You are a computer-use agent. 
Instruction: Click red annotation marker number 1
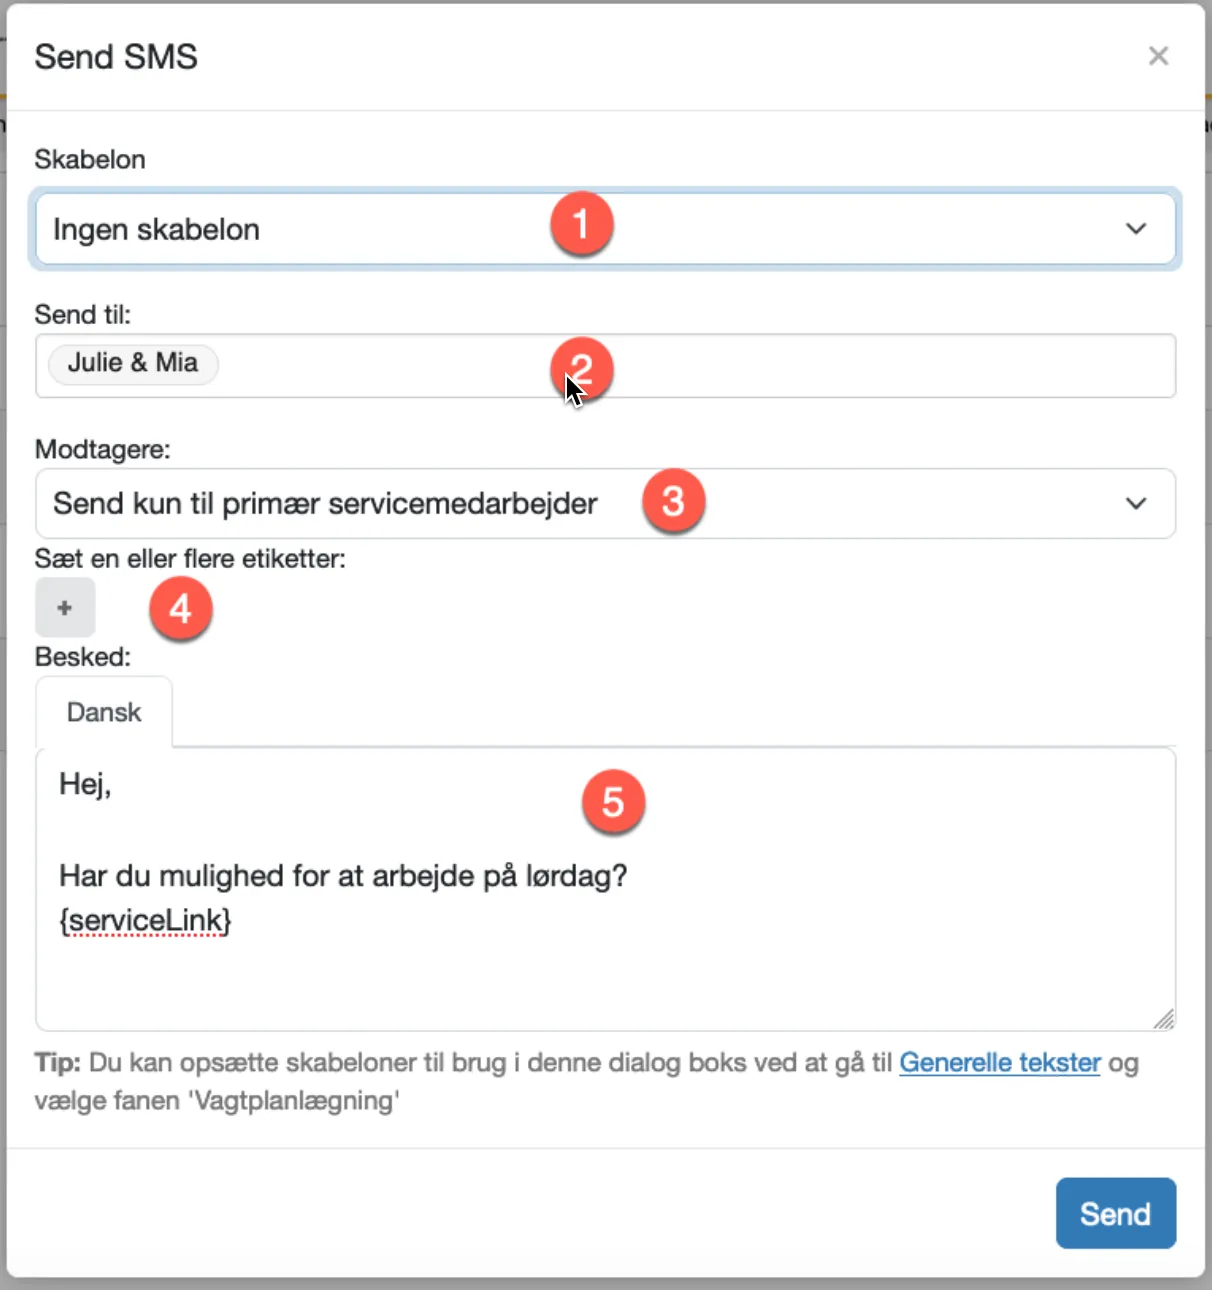point(581,224)
